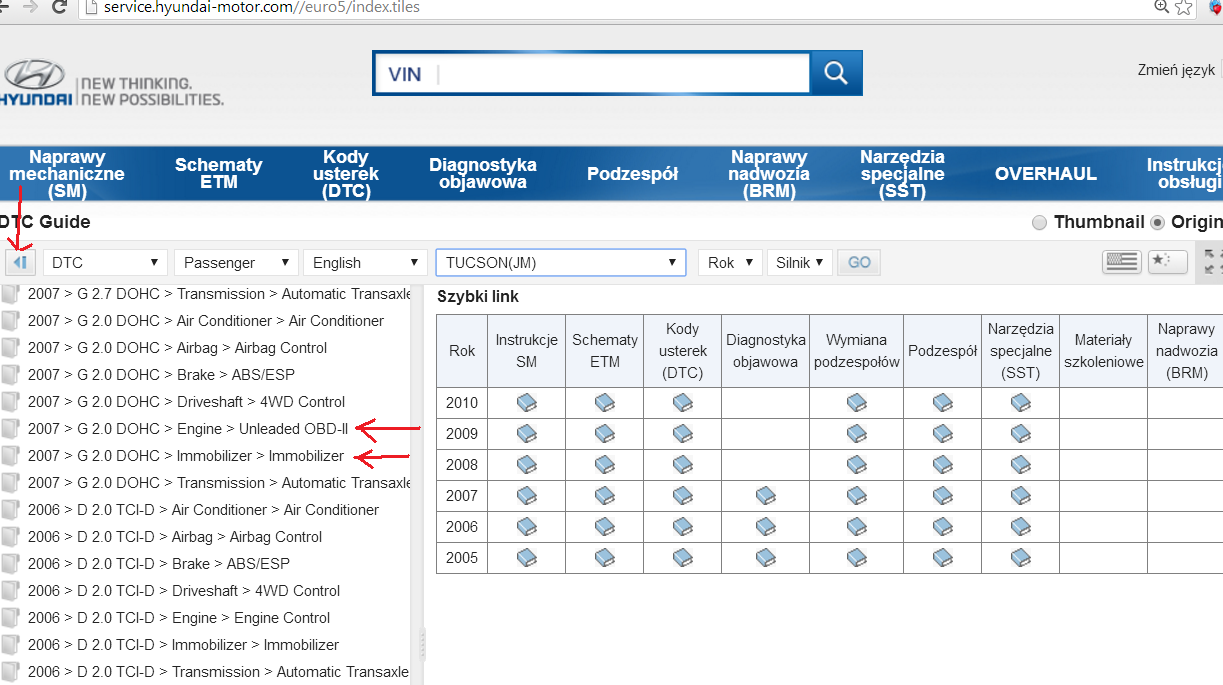Bookmark page with browser star icon

click(1184, 7)
